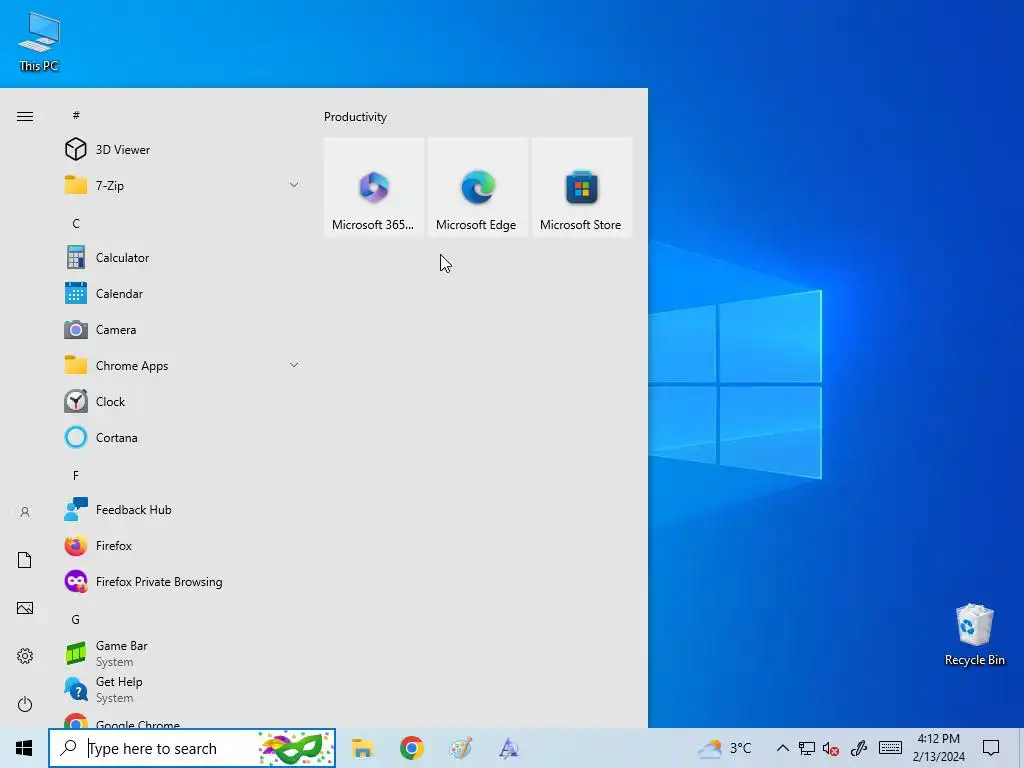Open the Calendar app
1024x768 pixels.
(183, 293)
